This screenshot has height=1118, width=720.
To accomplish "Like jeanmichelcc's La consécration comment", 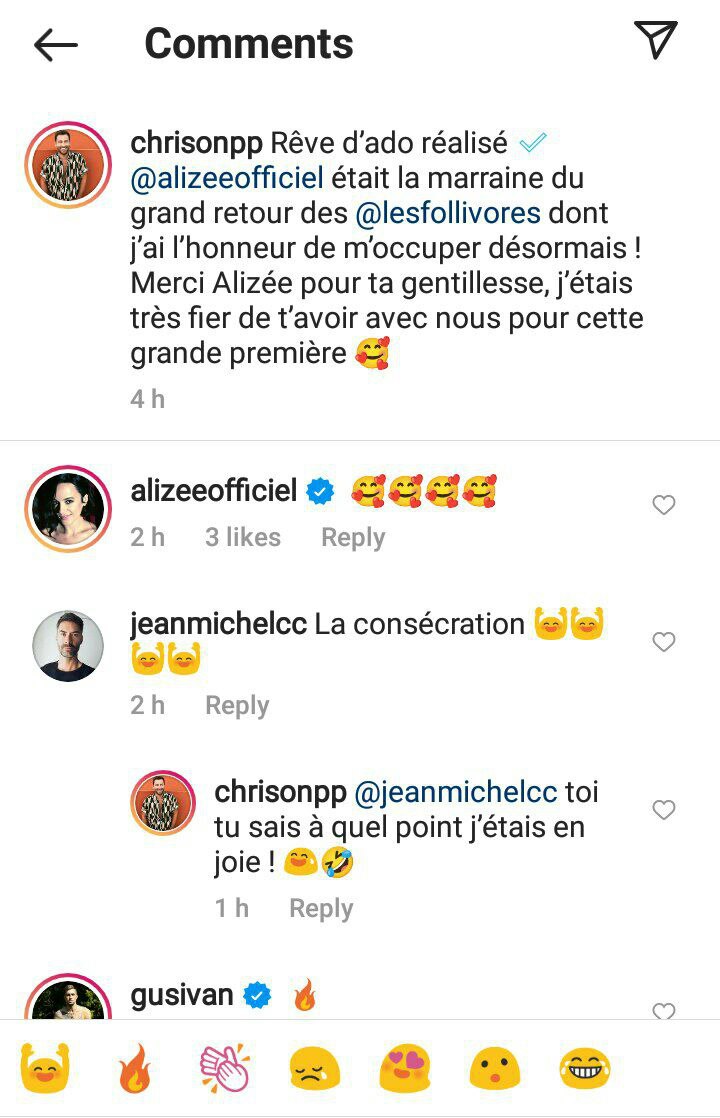I will (664, 641).
